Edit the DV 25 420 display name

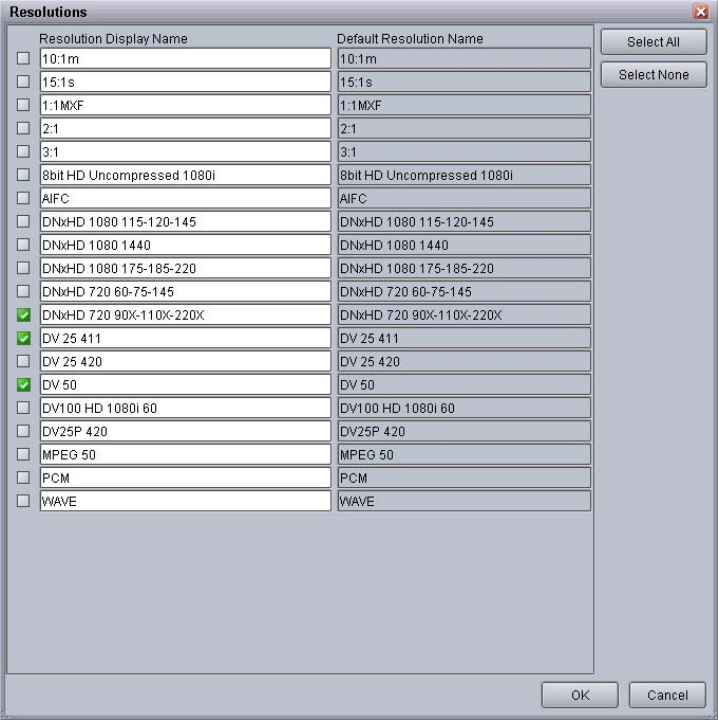(x=185, y=361)
